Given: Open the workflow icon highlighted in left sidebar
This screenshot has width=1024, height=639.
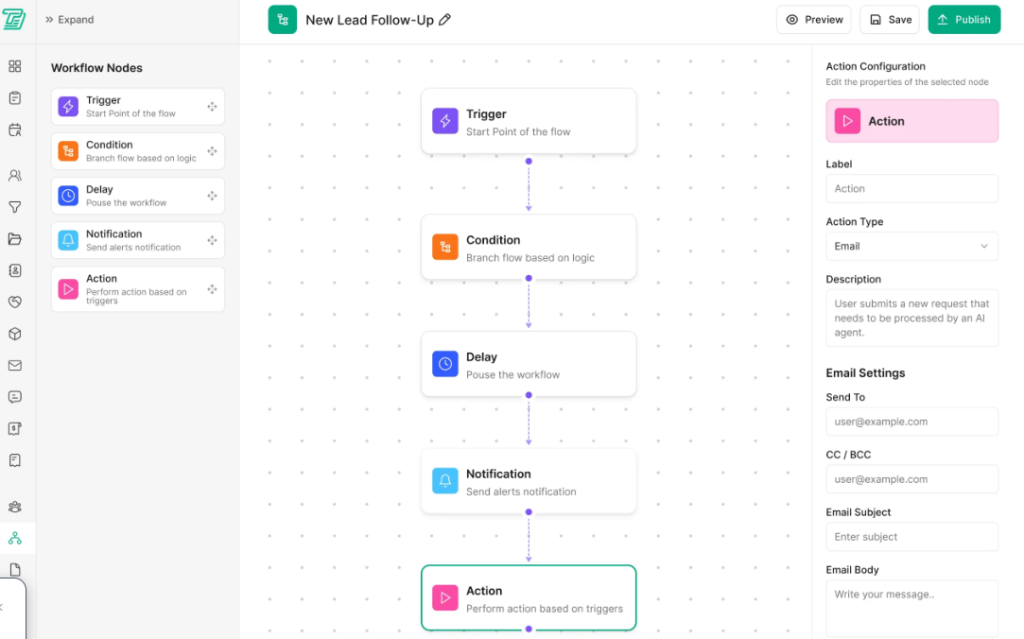Looking at the screenshot, I should 15,538.
